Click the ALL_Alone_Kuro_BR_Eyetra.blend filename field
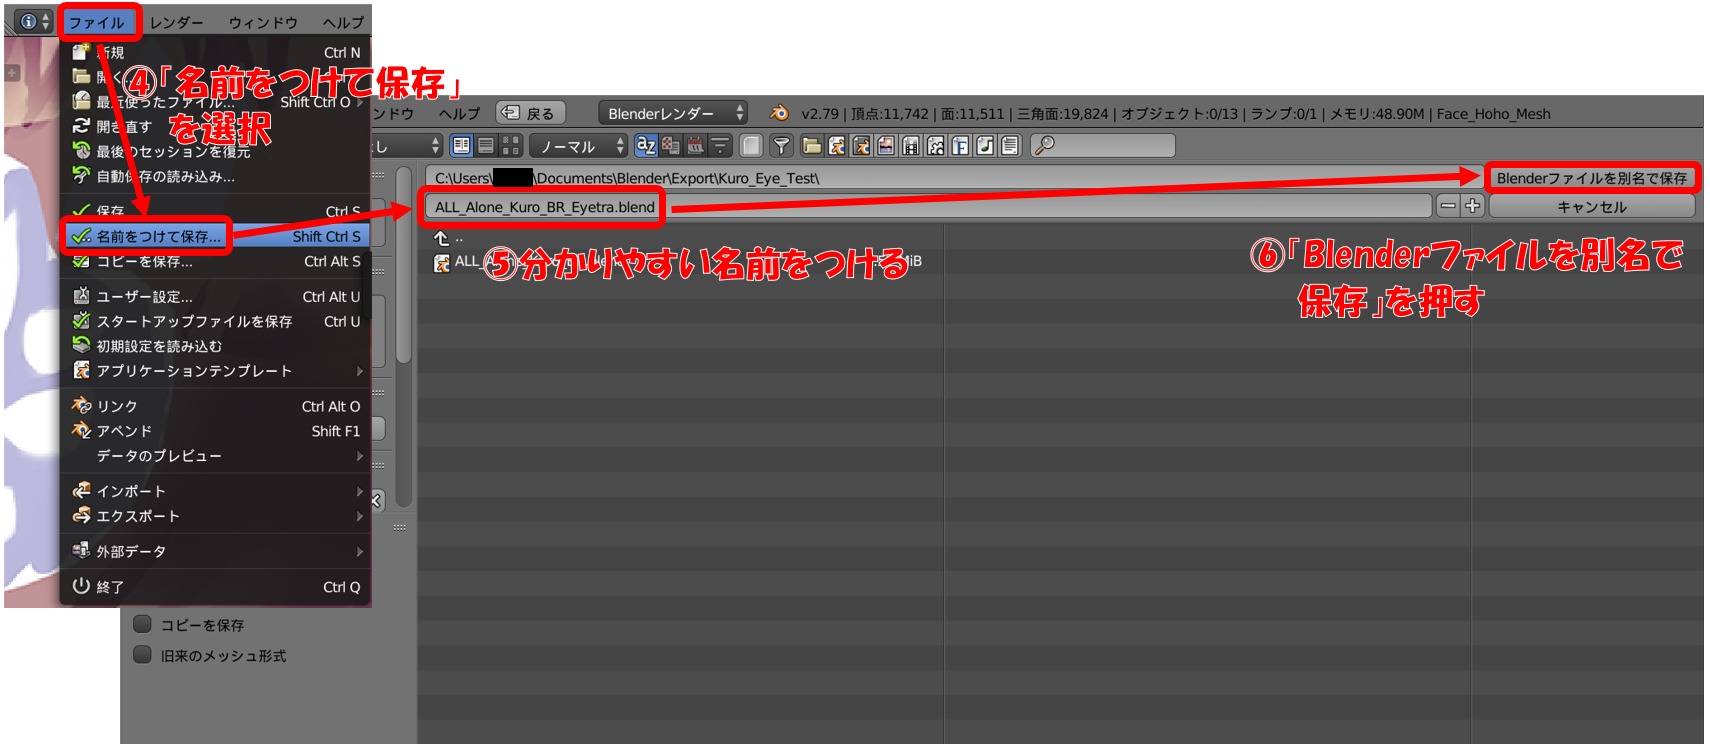1710x744 pixels. click(x=545, y=207)
